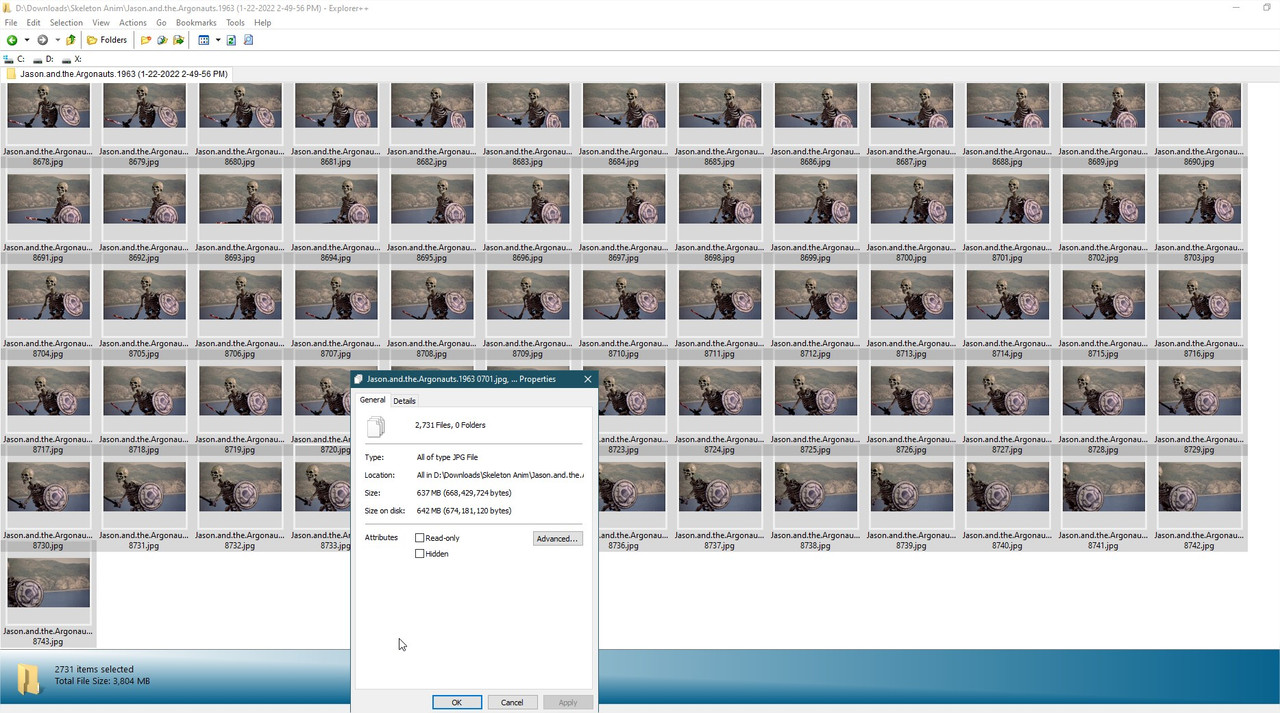Viewport: 1280px width, 713px height.
Task: Open the Edit menu
Action: click(x=34, y=22)
